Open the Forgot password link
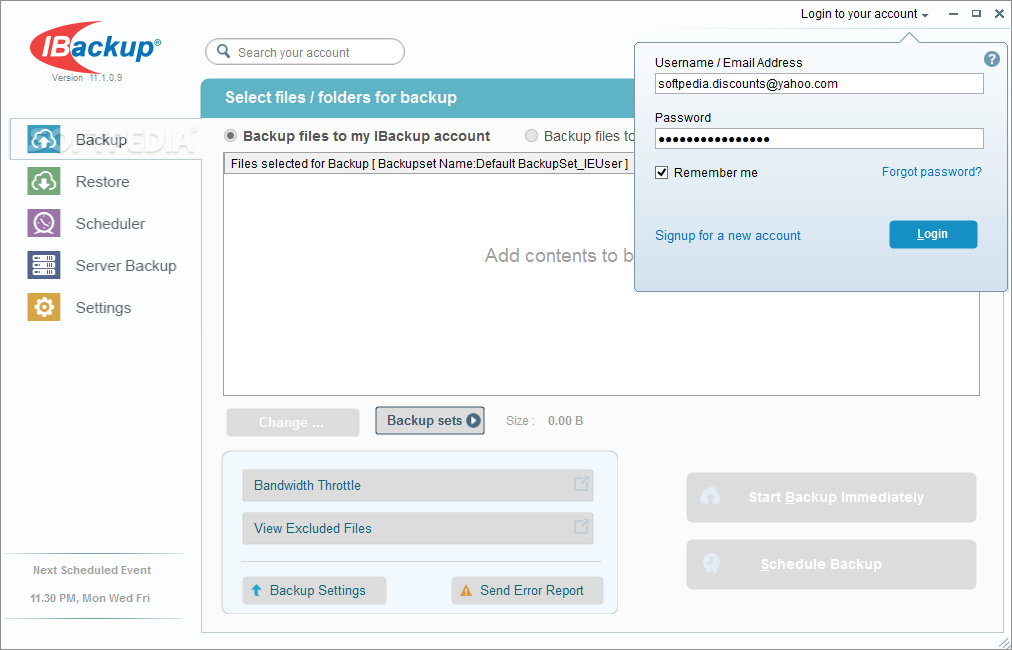The height and width of the screenshot is (650, 1012). coord(932,172)
